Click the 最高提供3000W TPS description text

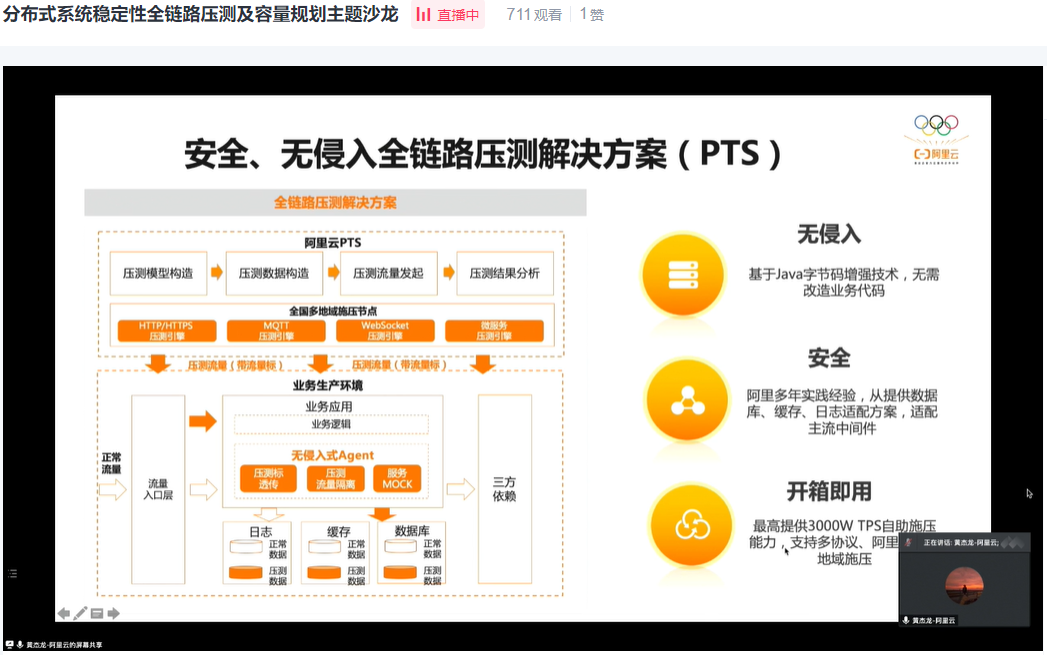[844, 542]
